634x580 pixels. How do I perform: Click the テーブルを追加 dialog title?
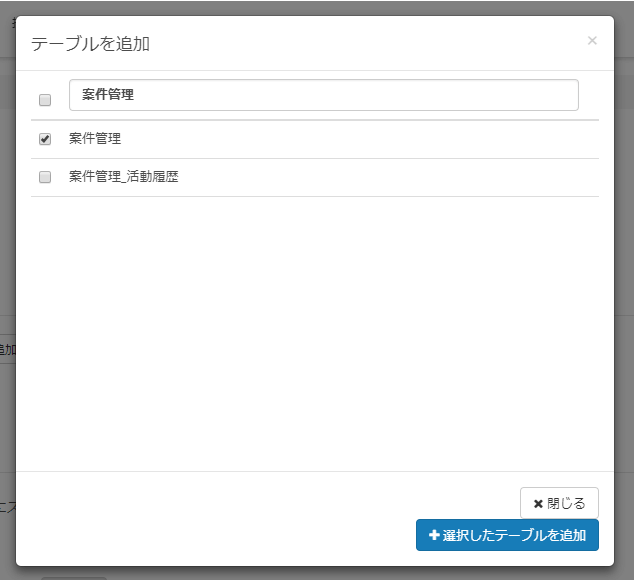click(x=91, y=44)
